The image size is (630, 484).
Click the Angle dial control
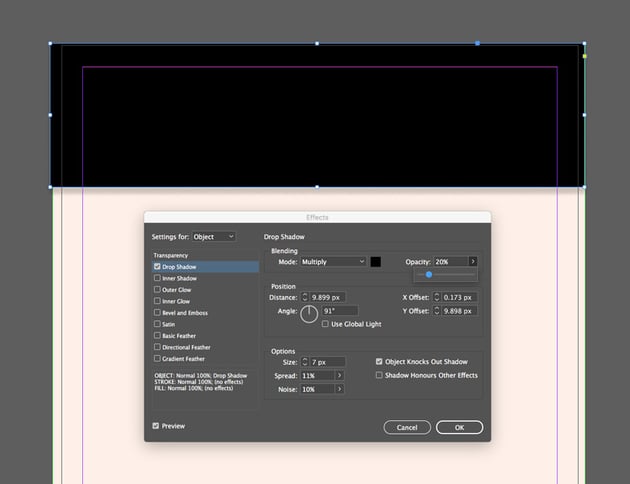[309, 314]
